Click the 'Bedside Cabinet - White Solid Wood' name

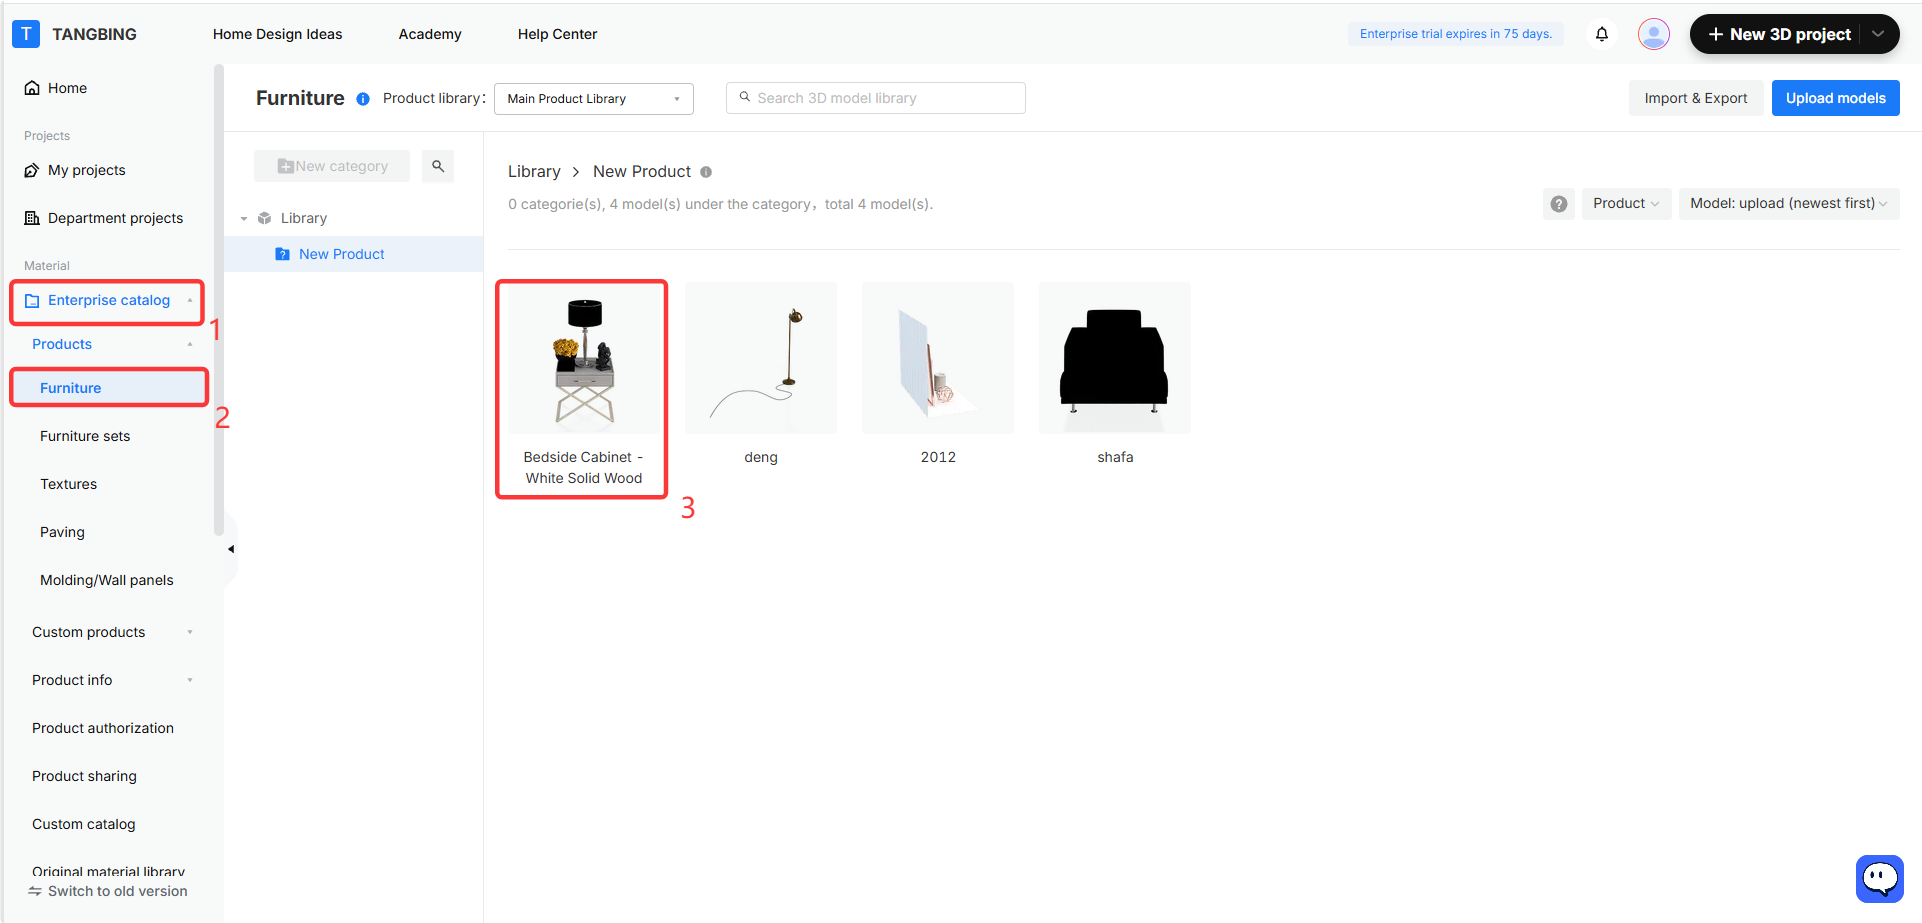584,468
